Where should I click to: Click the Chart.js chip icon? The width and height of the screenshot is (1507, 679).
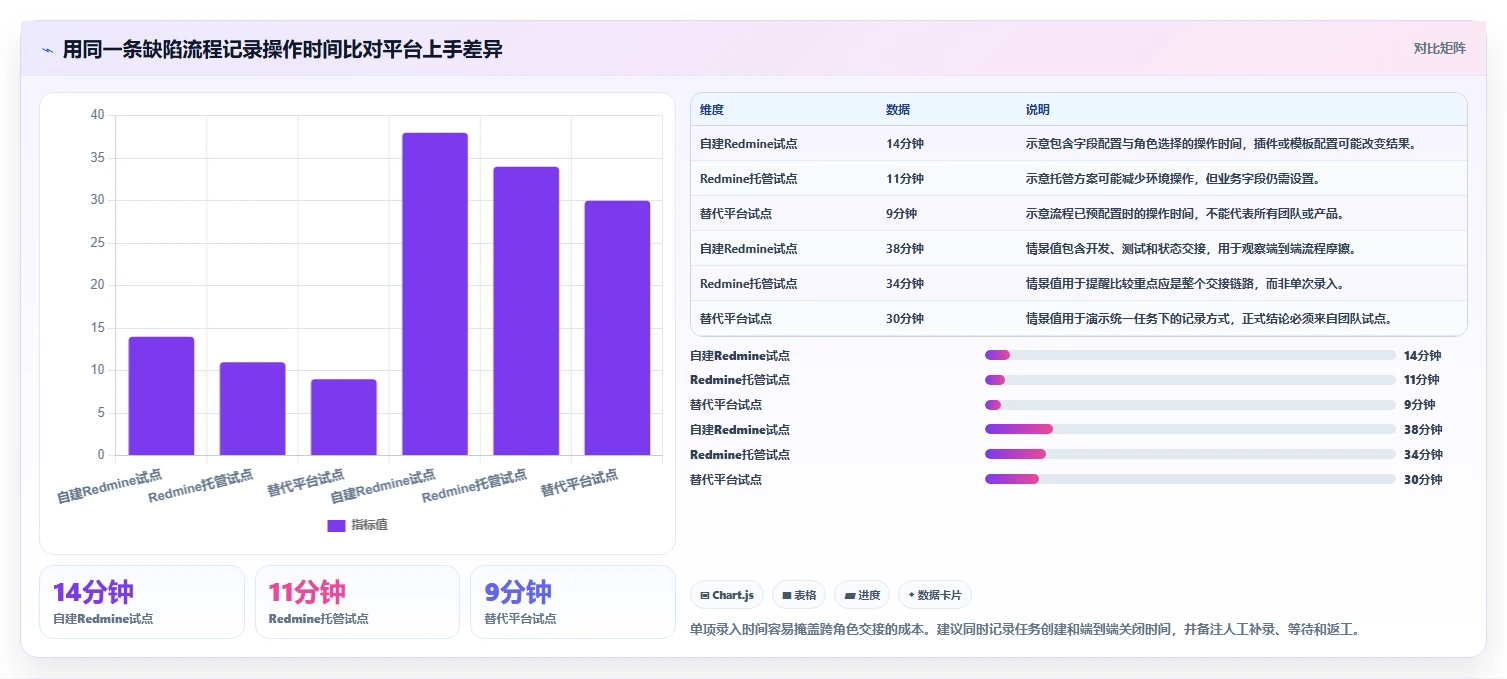coord(705,595)
